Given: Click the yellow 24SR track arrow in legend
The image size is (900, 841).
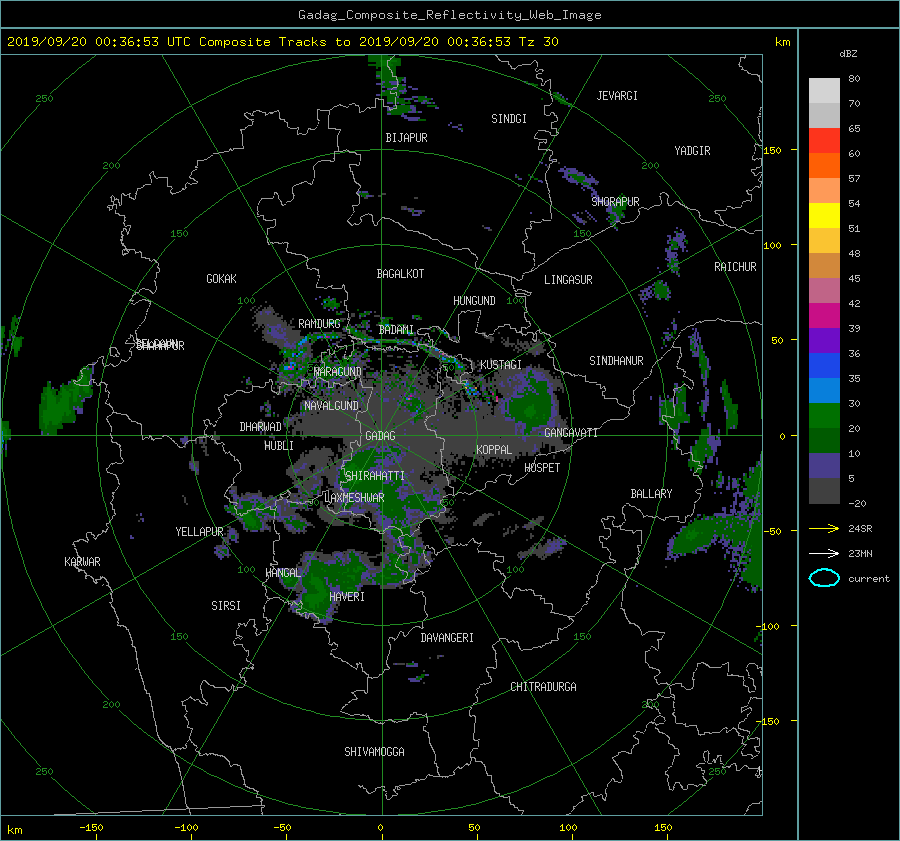Looking at the screenshot, I should (x=824, y=528).
